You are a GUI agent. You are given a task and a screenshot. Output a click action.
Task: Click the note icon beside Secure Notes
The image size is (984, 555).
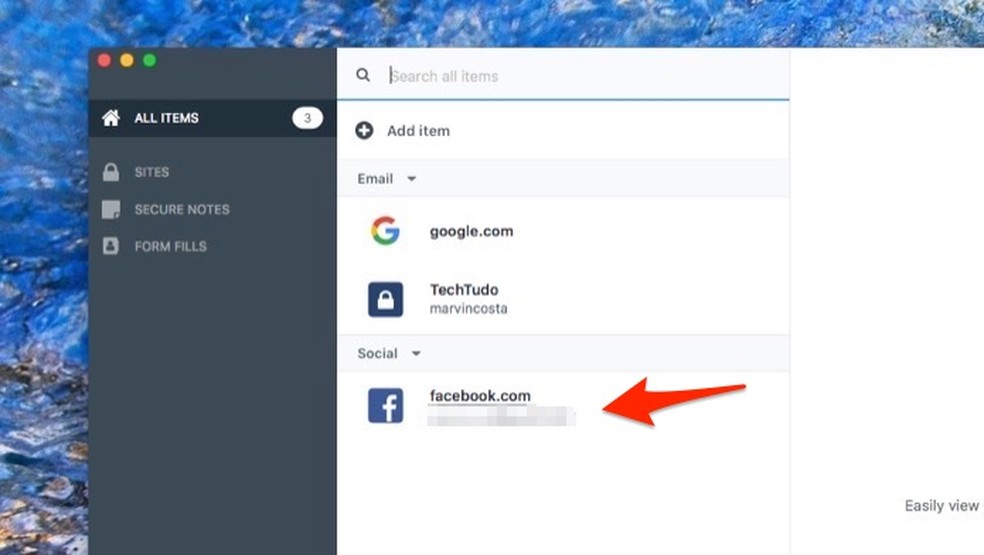click(x=111, y=210)
